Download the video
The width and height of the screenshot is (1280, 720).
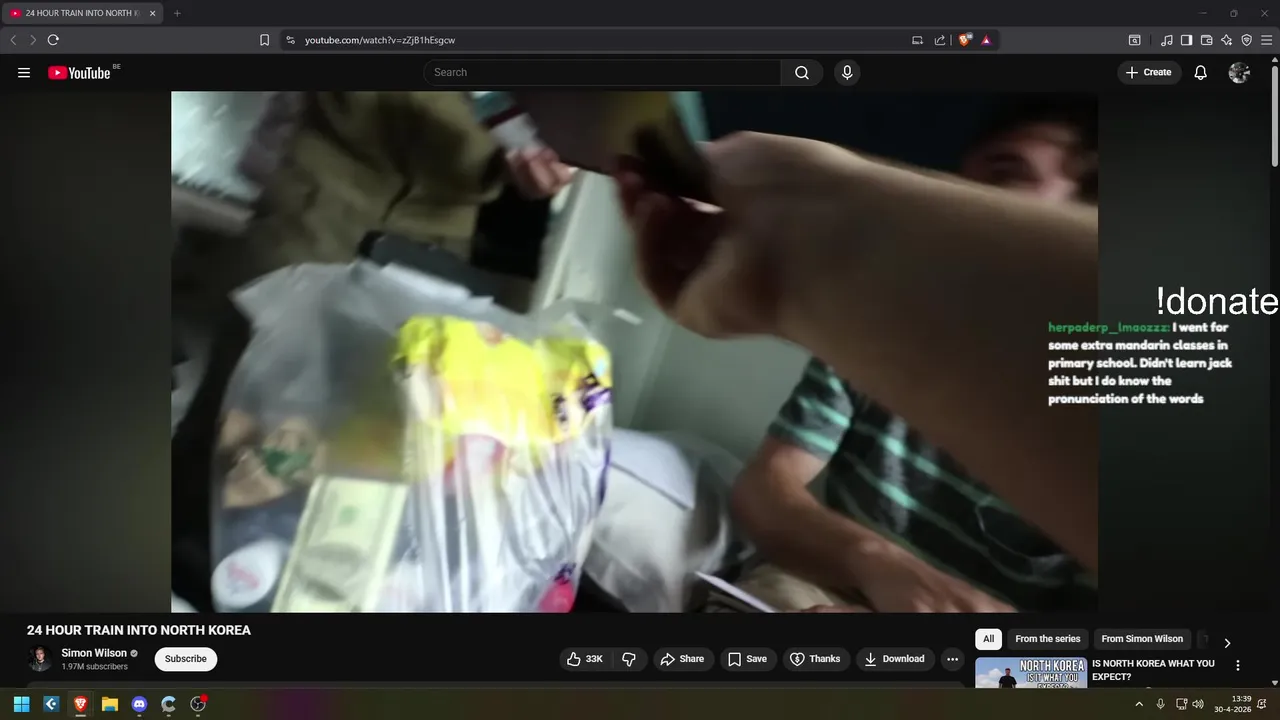click(895, 659)
